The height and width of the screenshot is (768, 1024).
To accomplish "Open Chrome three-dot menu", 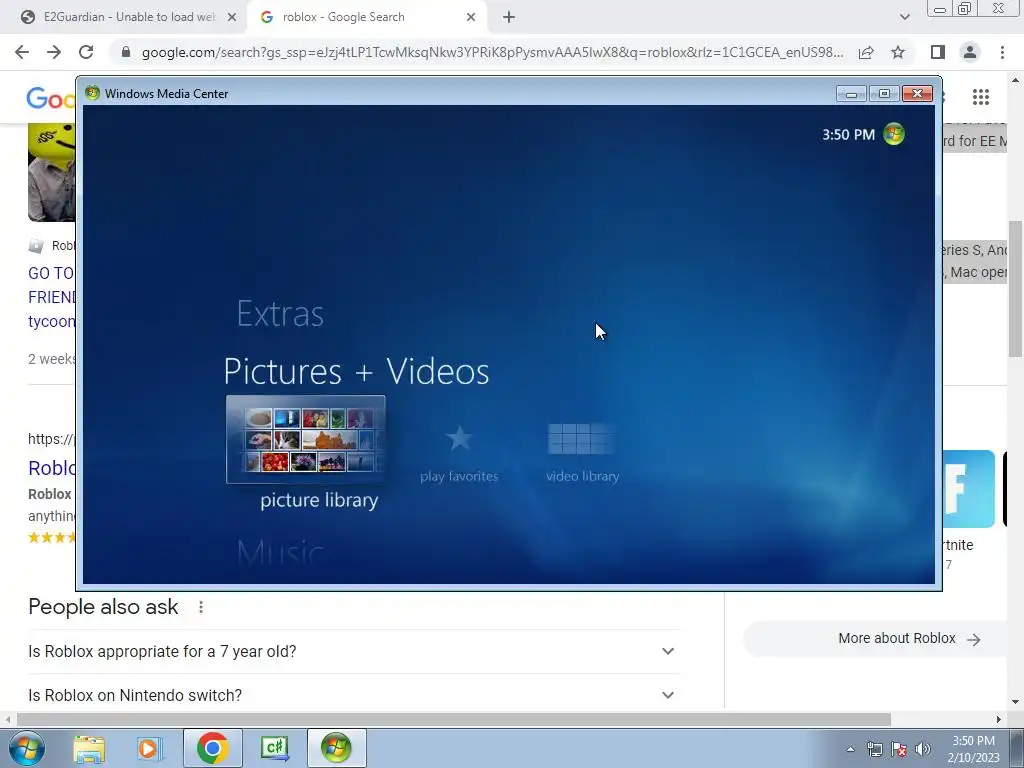I will 1002,52.
